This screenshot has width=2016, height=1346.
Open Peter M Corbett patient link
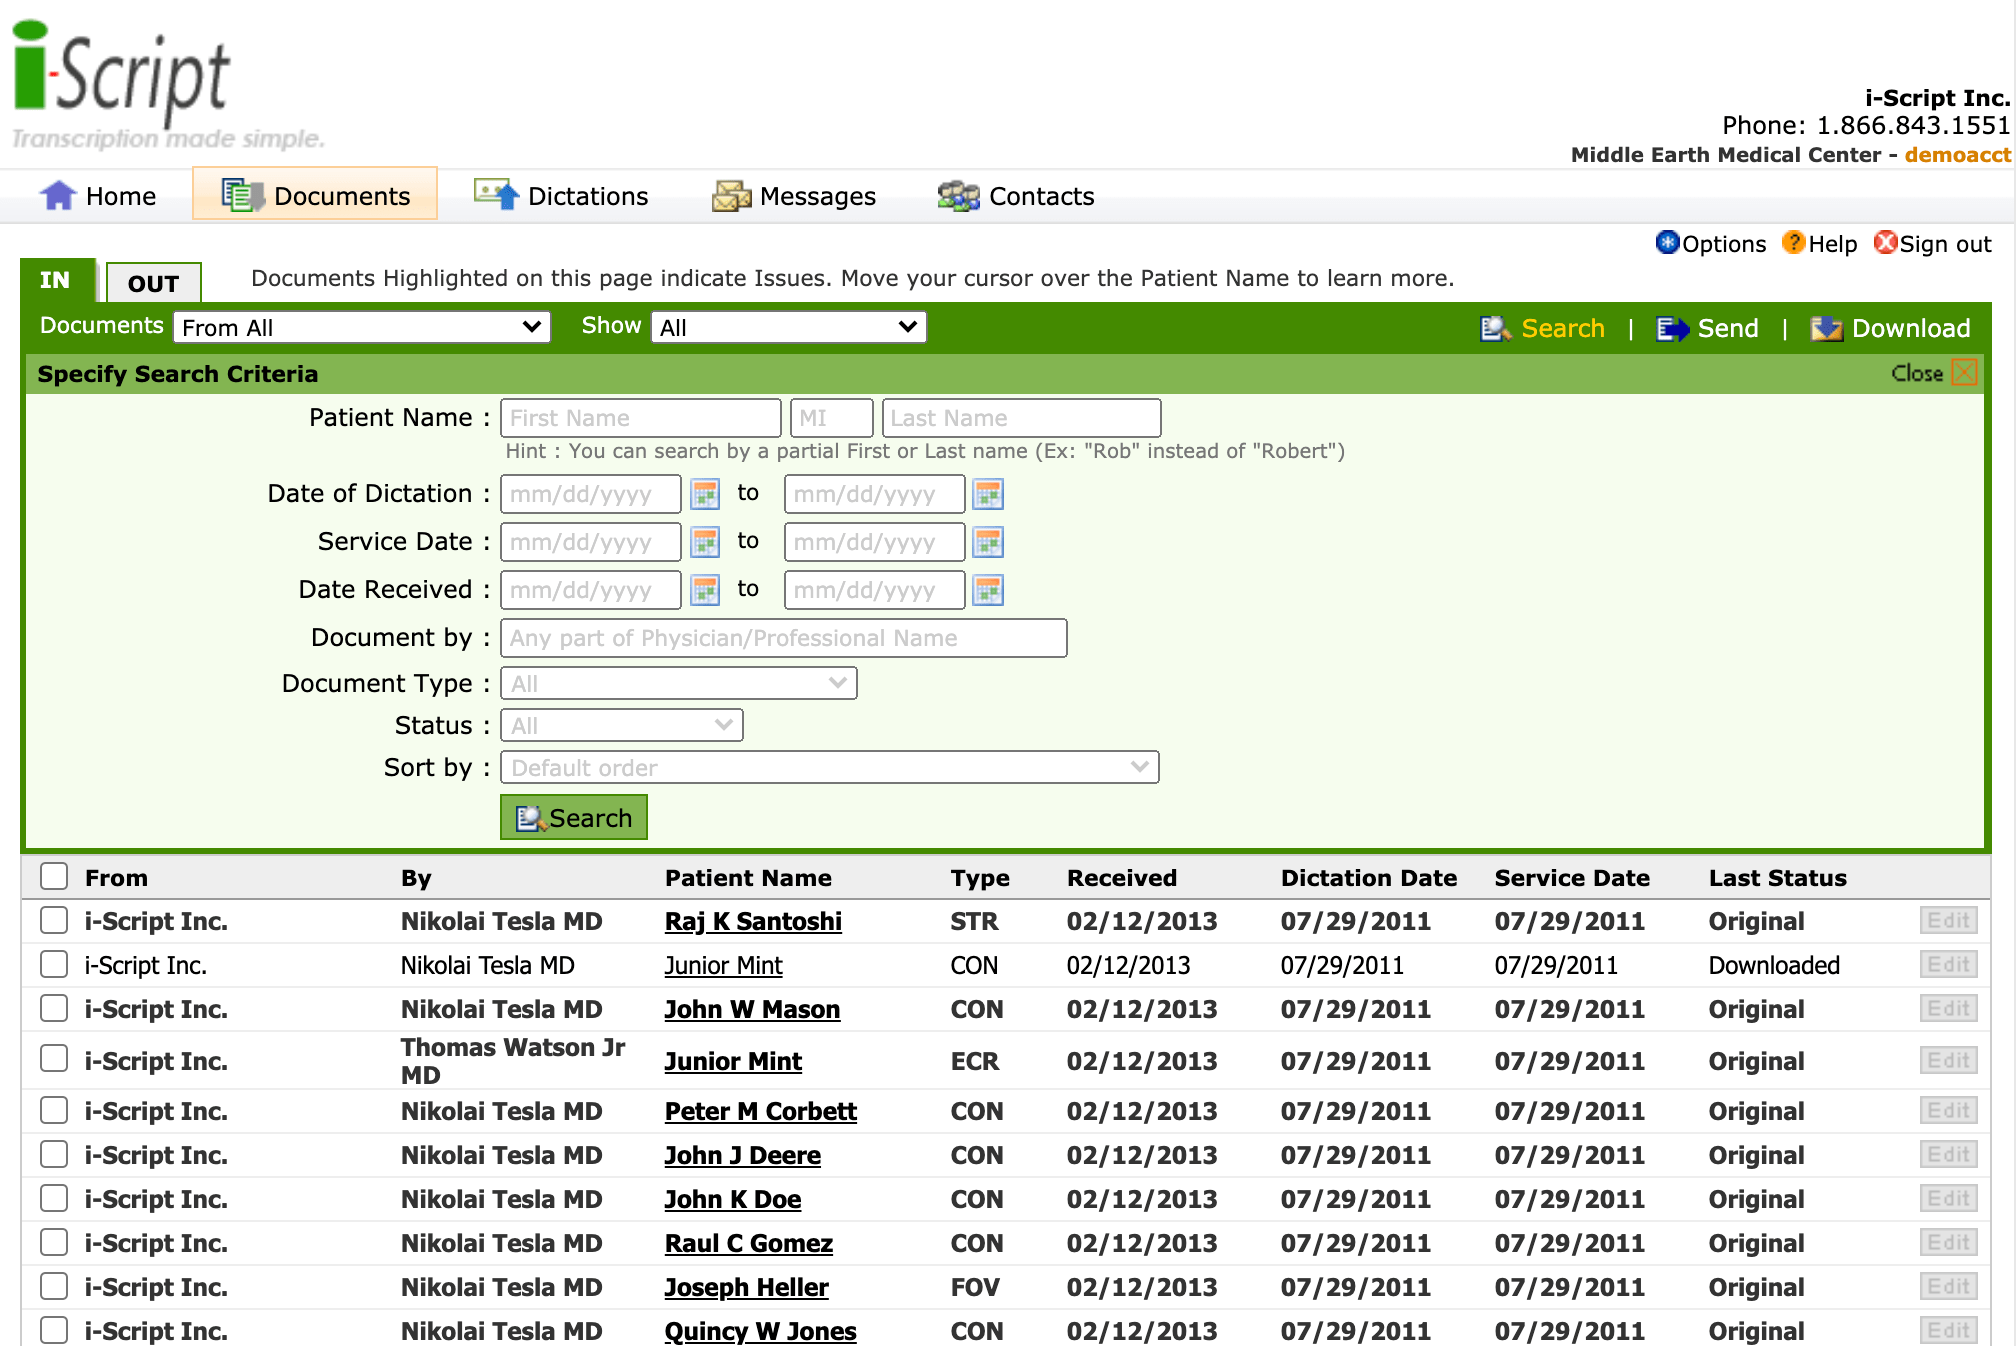click(x=760, y=1111)
